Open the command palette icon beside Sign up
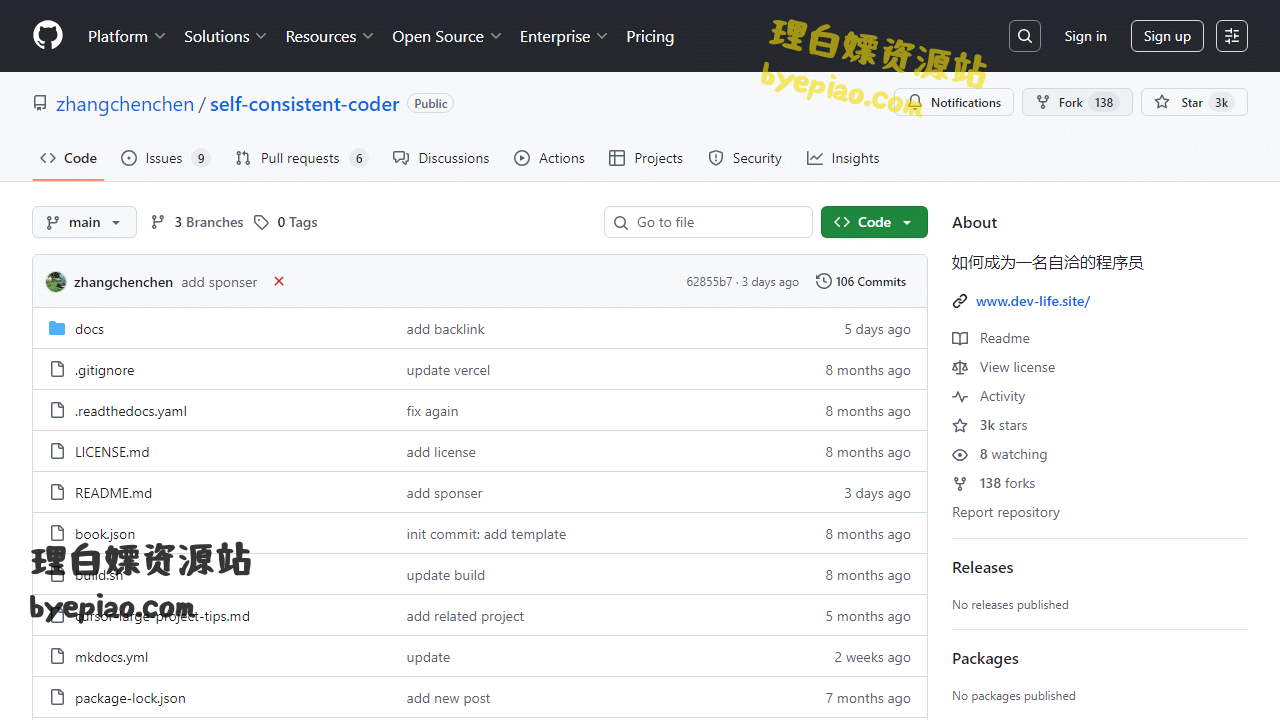This screenshot has width=1280, height=720. coord(1232,36)
